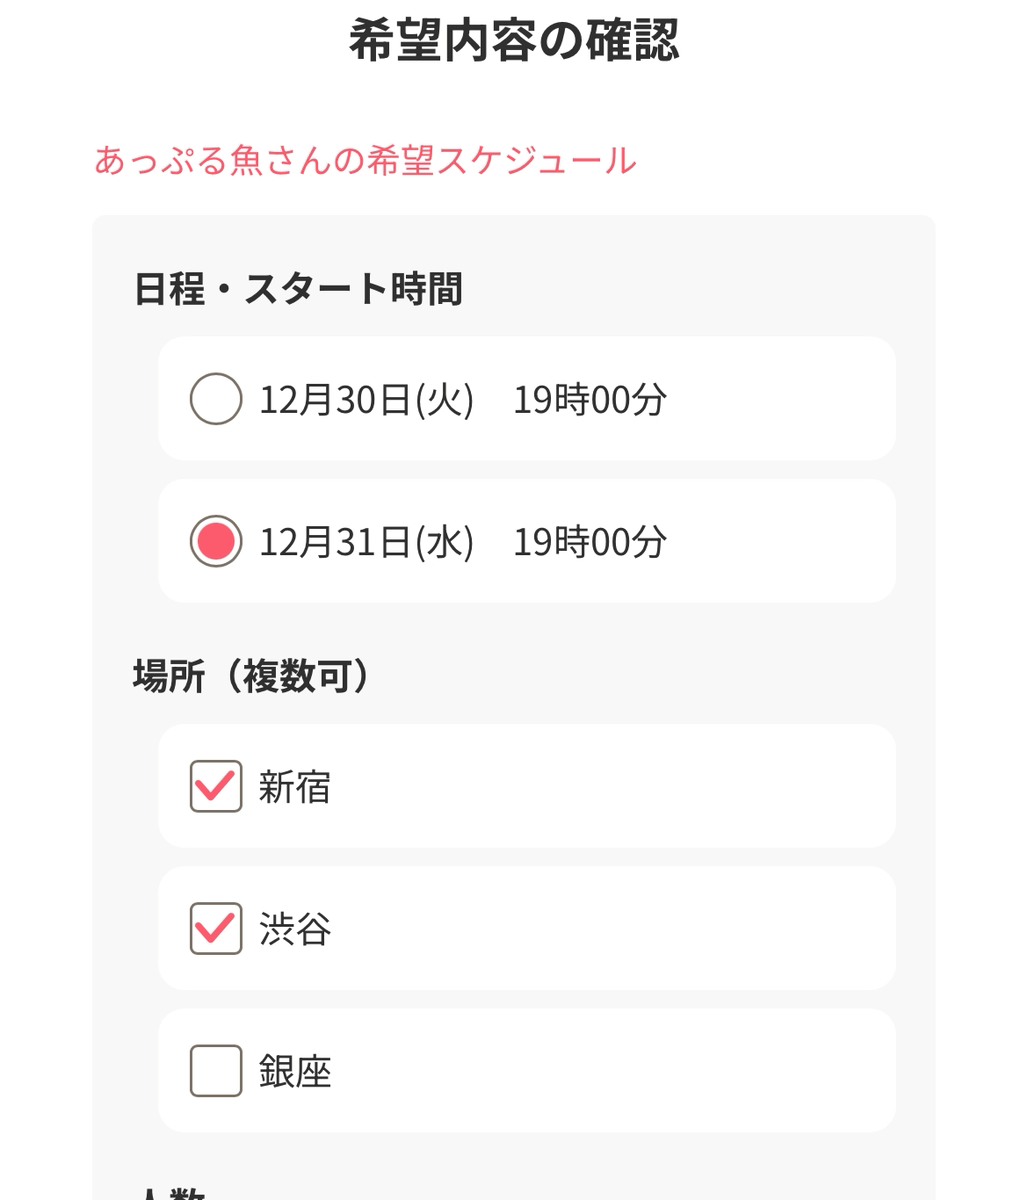Click 19時00分 in the 12月30日 row

(590, 400)
